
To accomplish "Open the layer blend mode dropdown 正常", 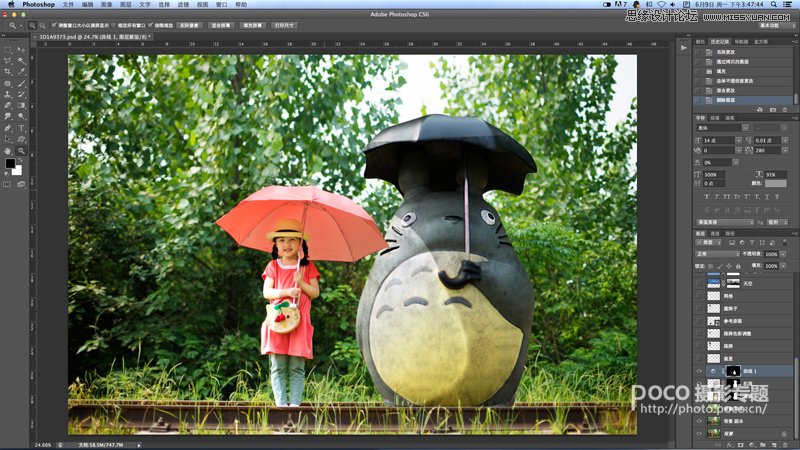I will 718,254.
